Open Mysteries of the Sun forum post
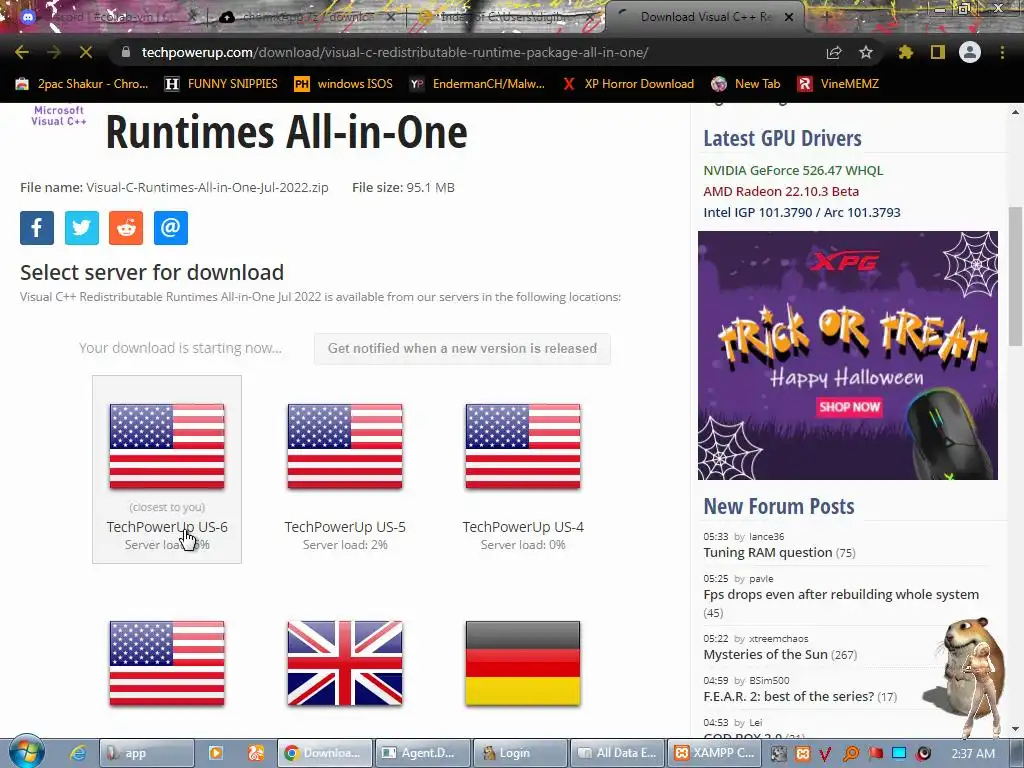Screen dimensions: 1024x768 click(x=765, y=654)
